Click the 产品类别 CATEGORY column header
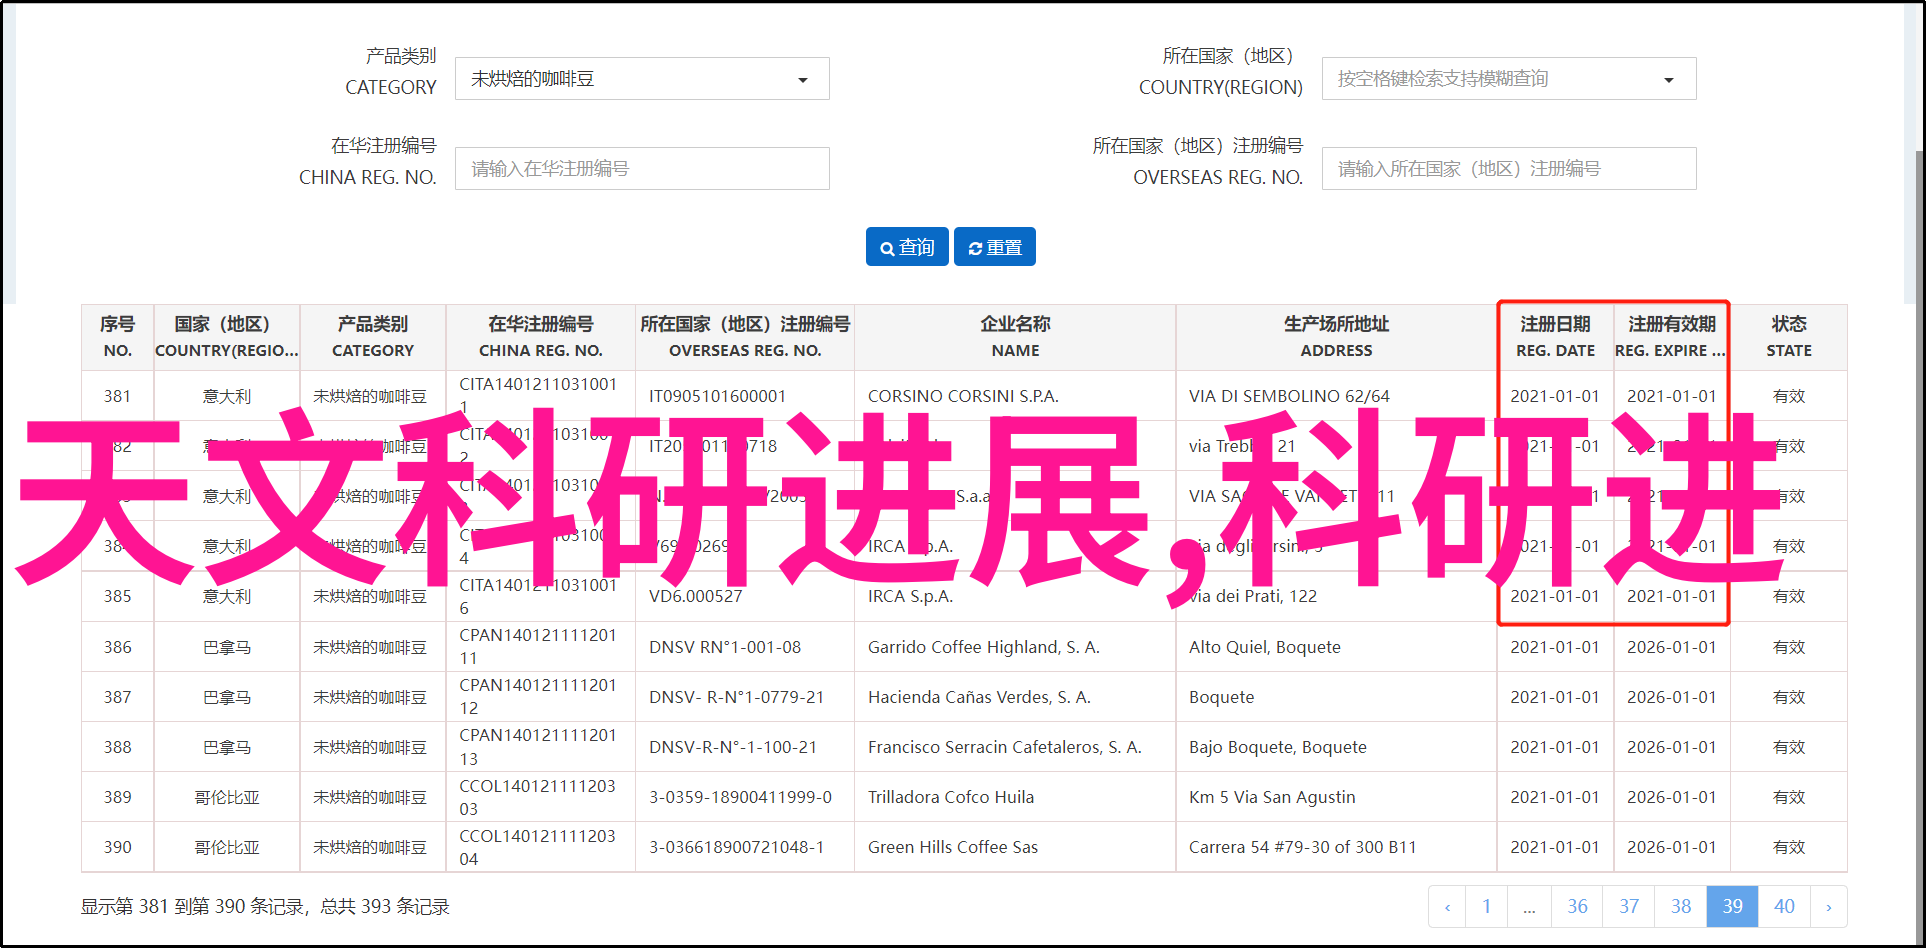The width and height of the screenshot is (1927, 950). pyautogui.click(x=373, y=337)
